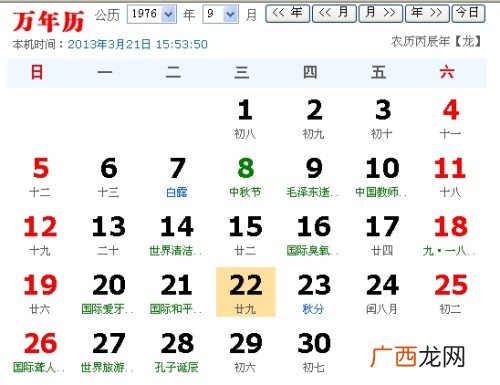Select September 23 秋分
This screenshot has height=385, width=500.
tap(314, 294)
